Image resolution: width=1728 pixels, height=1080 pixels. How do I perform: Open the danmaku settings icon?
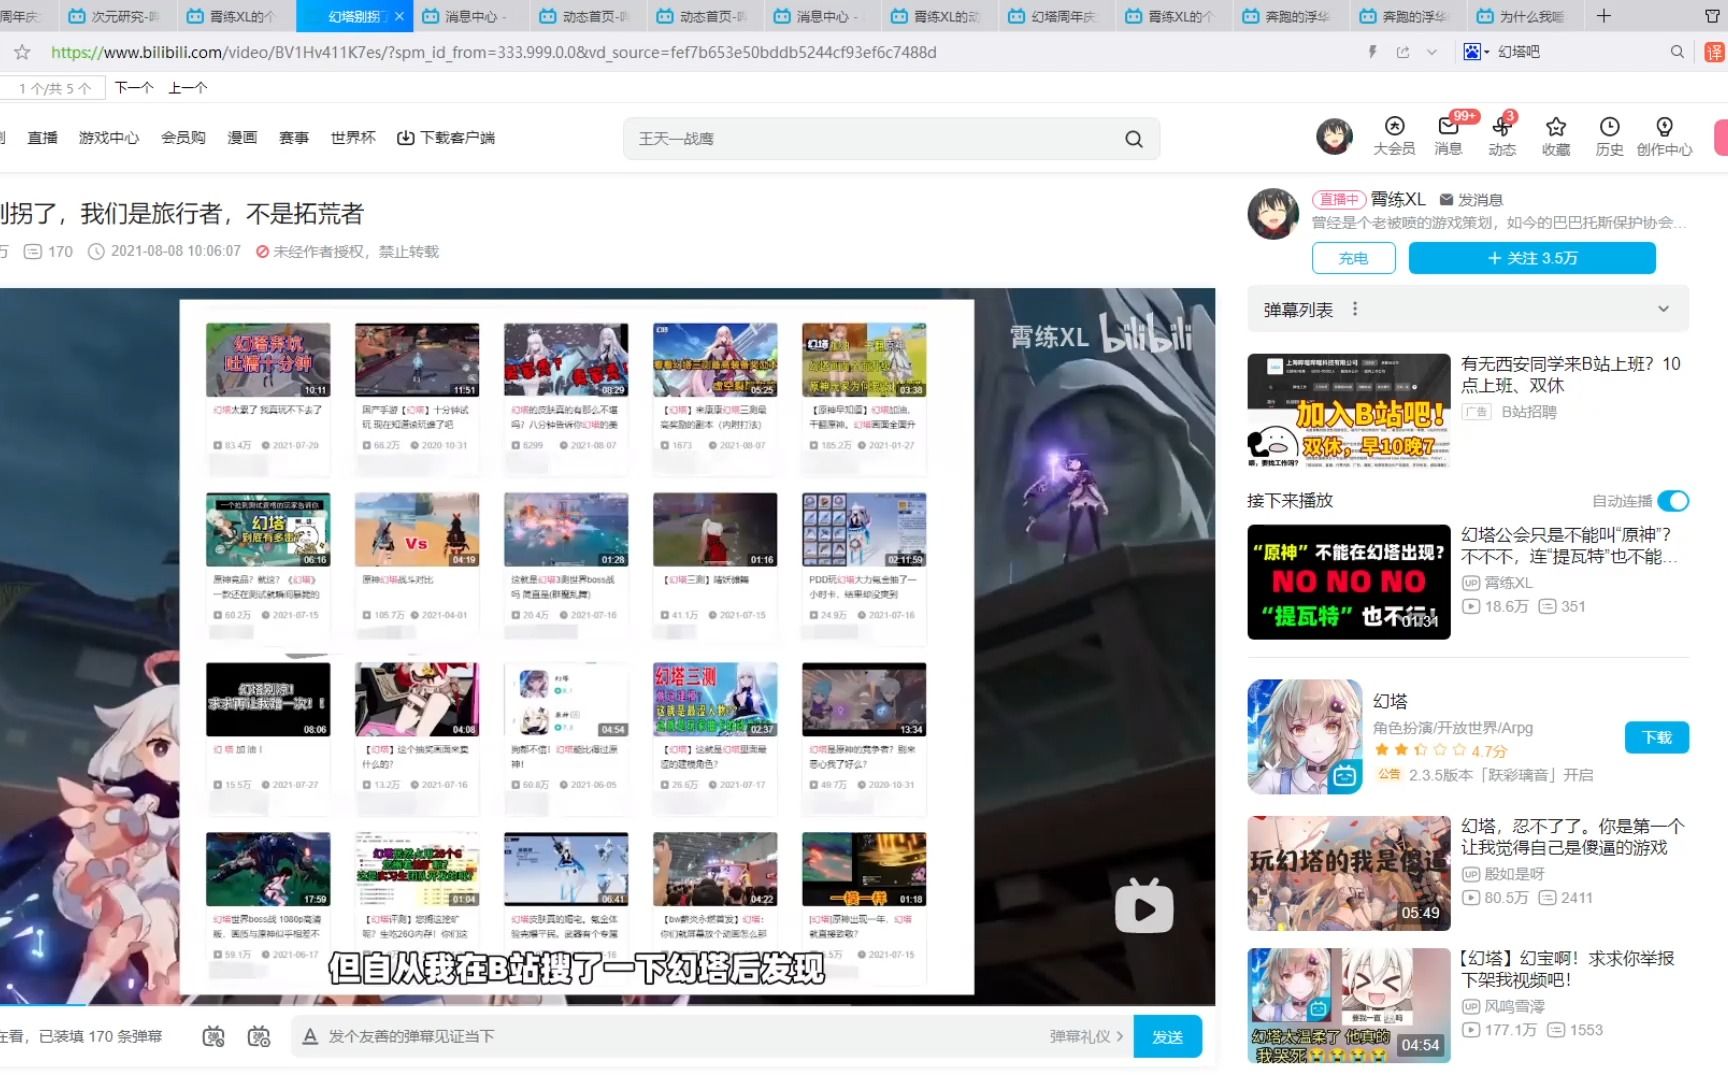pyautogui.click(x=259, y=1037)
